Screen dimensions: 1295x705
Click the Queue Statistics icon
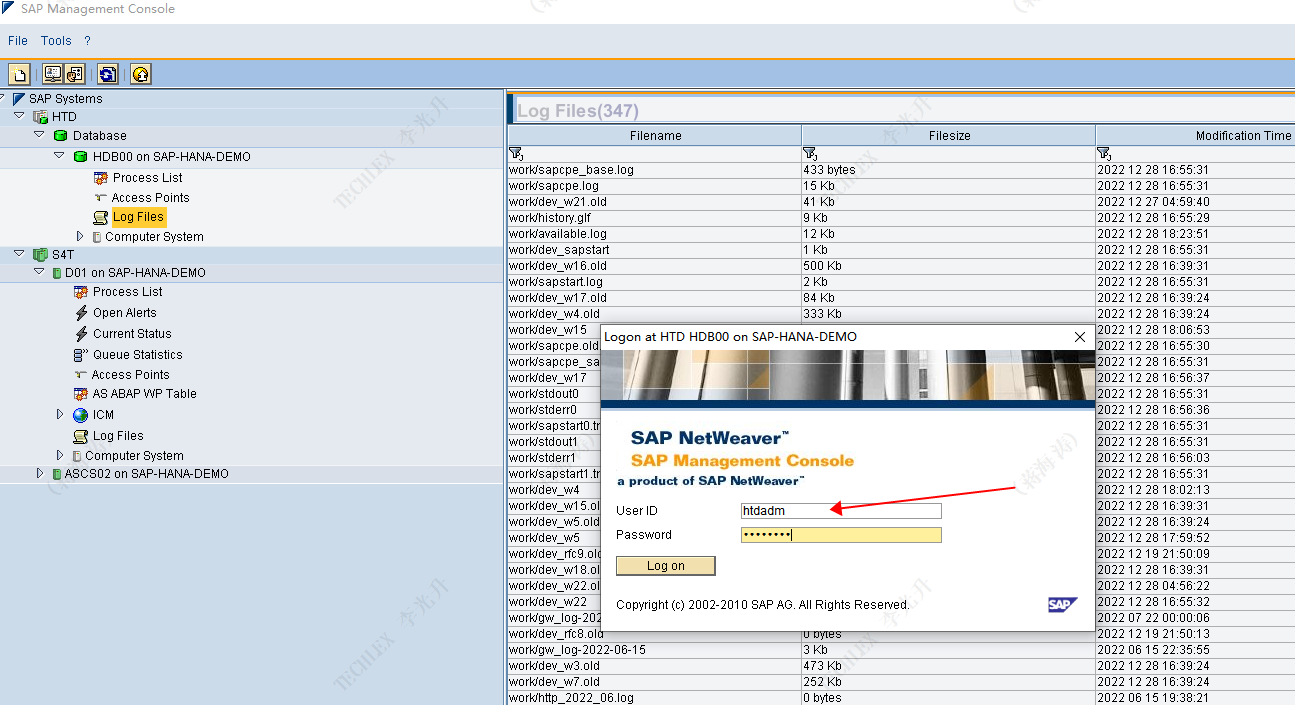coord(81,355)
